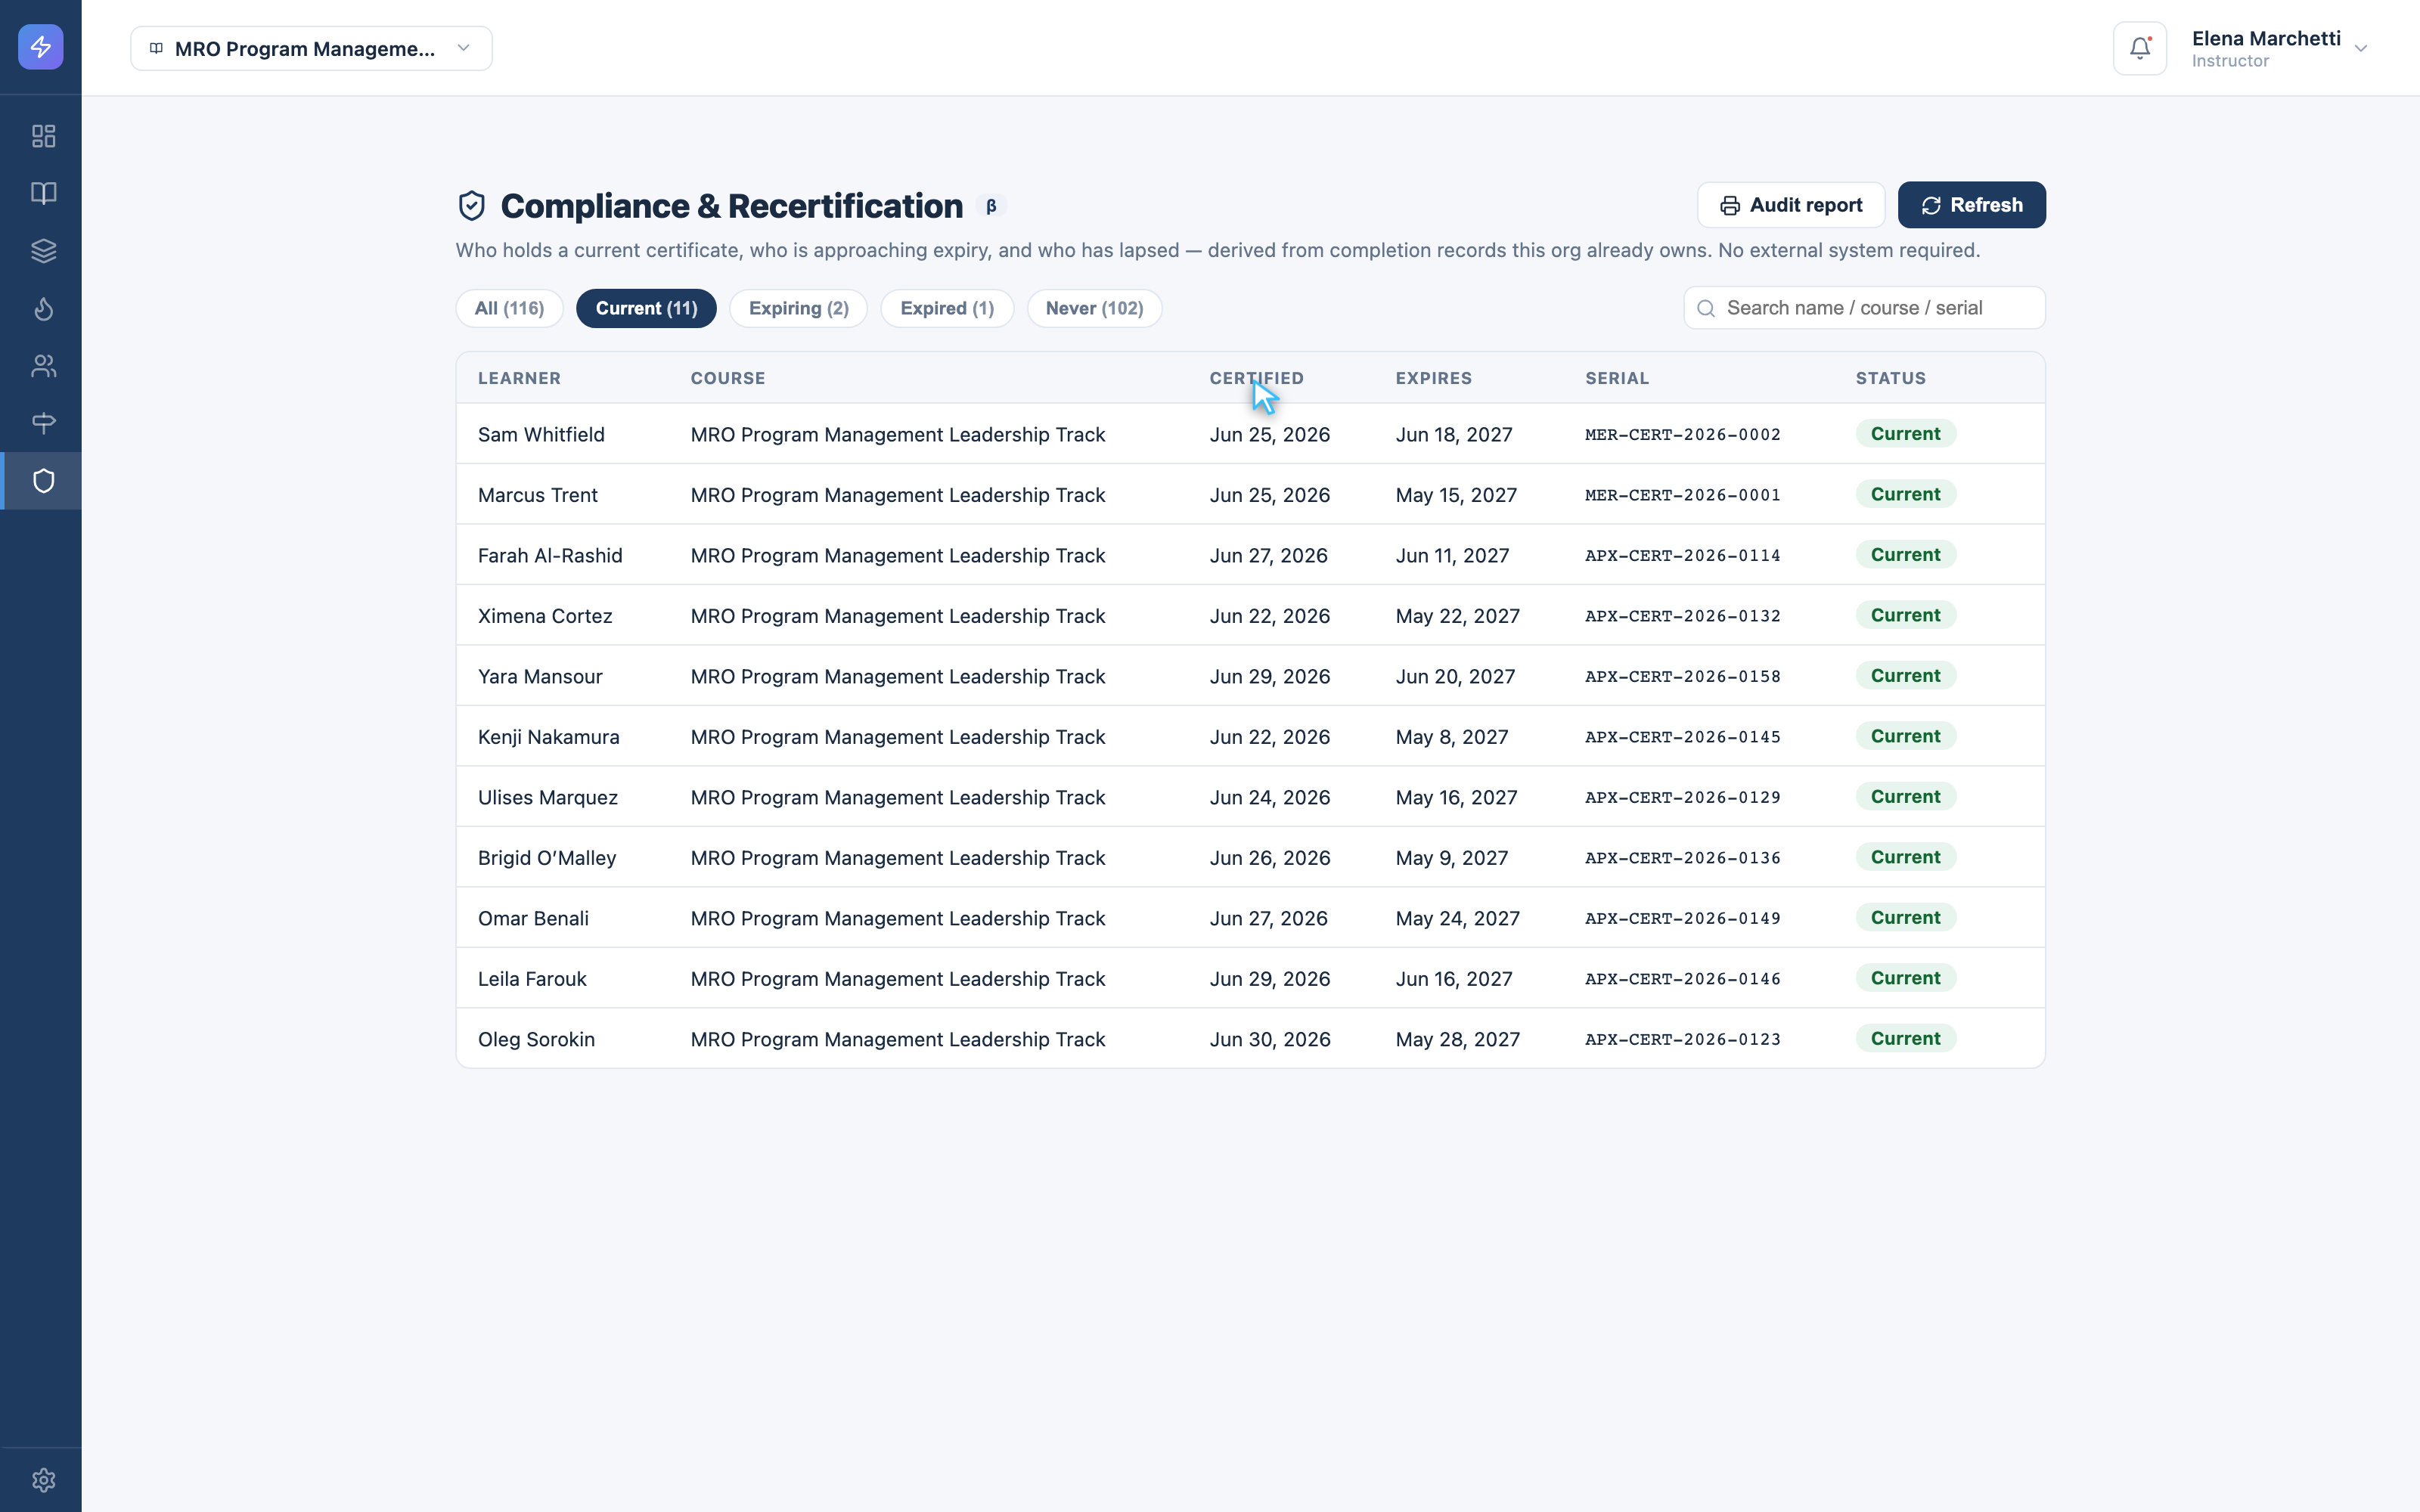Focus the Search name / course / serial field
The image size is (2420, 1512).
(x=1864, y=308)
